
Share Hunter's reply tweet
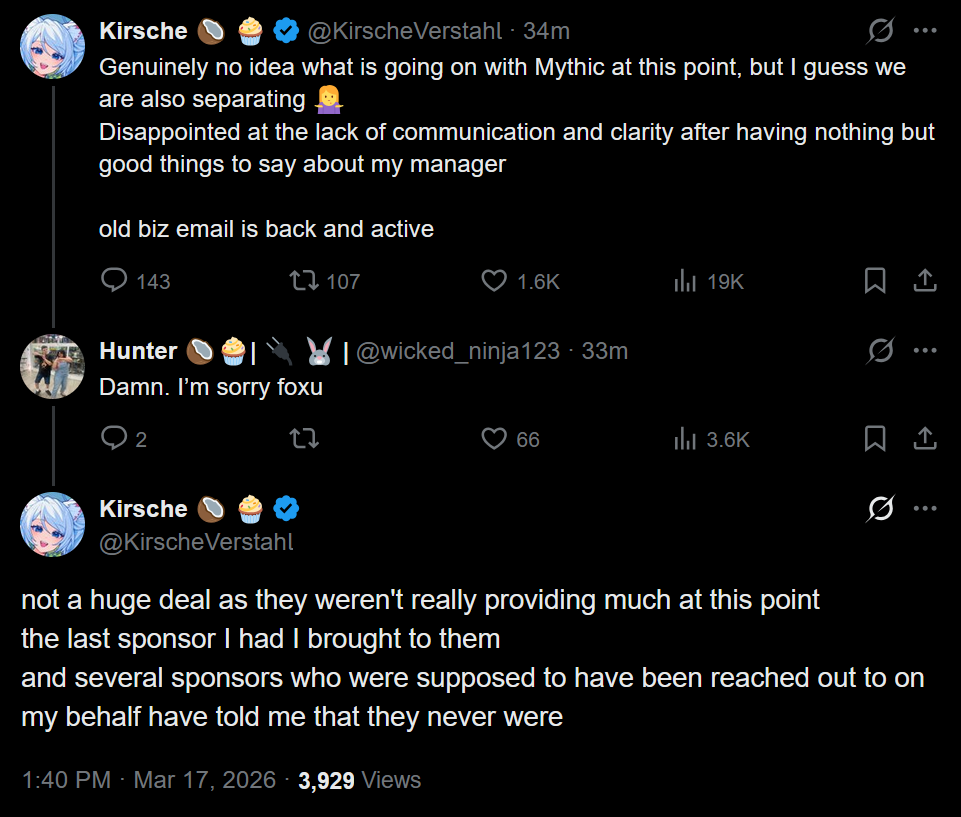[925, 438]
